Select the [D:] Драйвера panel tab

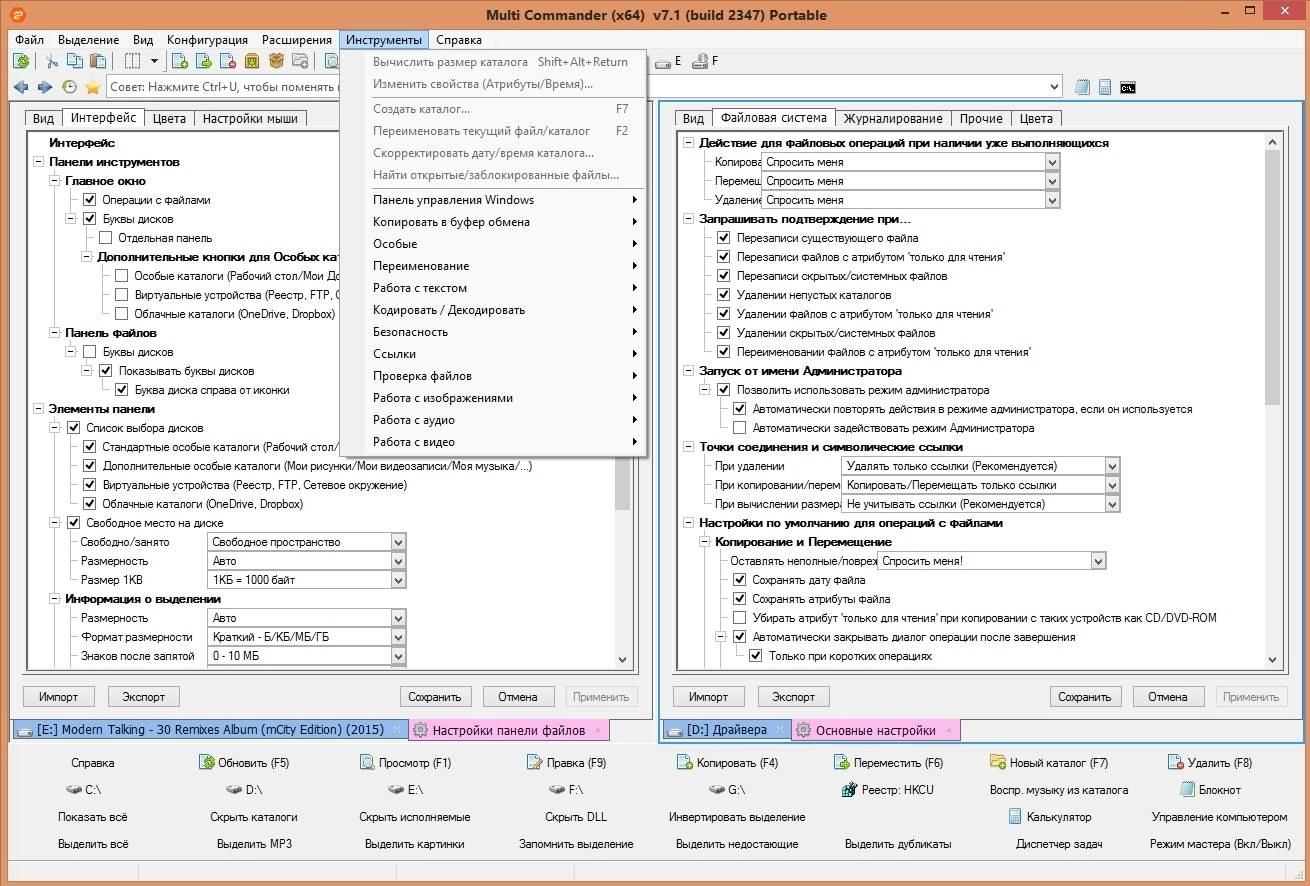(726, 731)
